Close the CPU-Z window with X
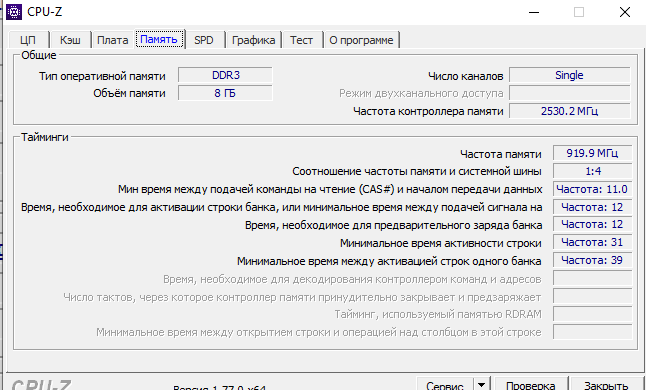Viewport: 646px width, 390px height. coord(625,12)
